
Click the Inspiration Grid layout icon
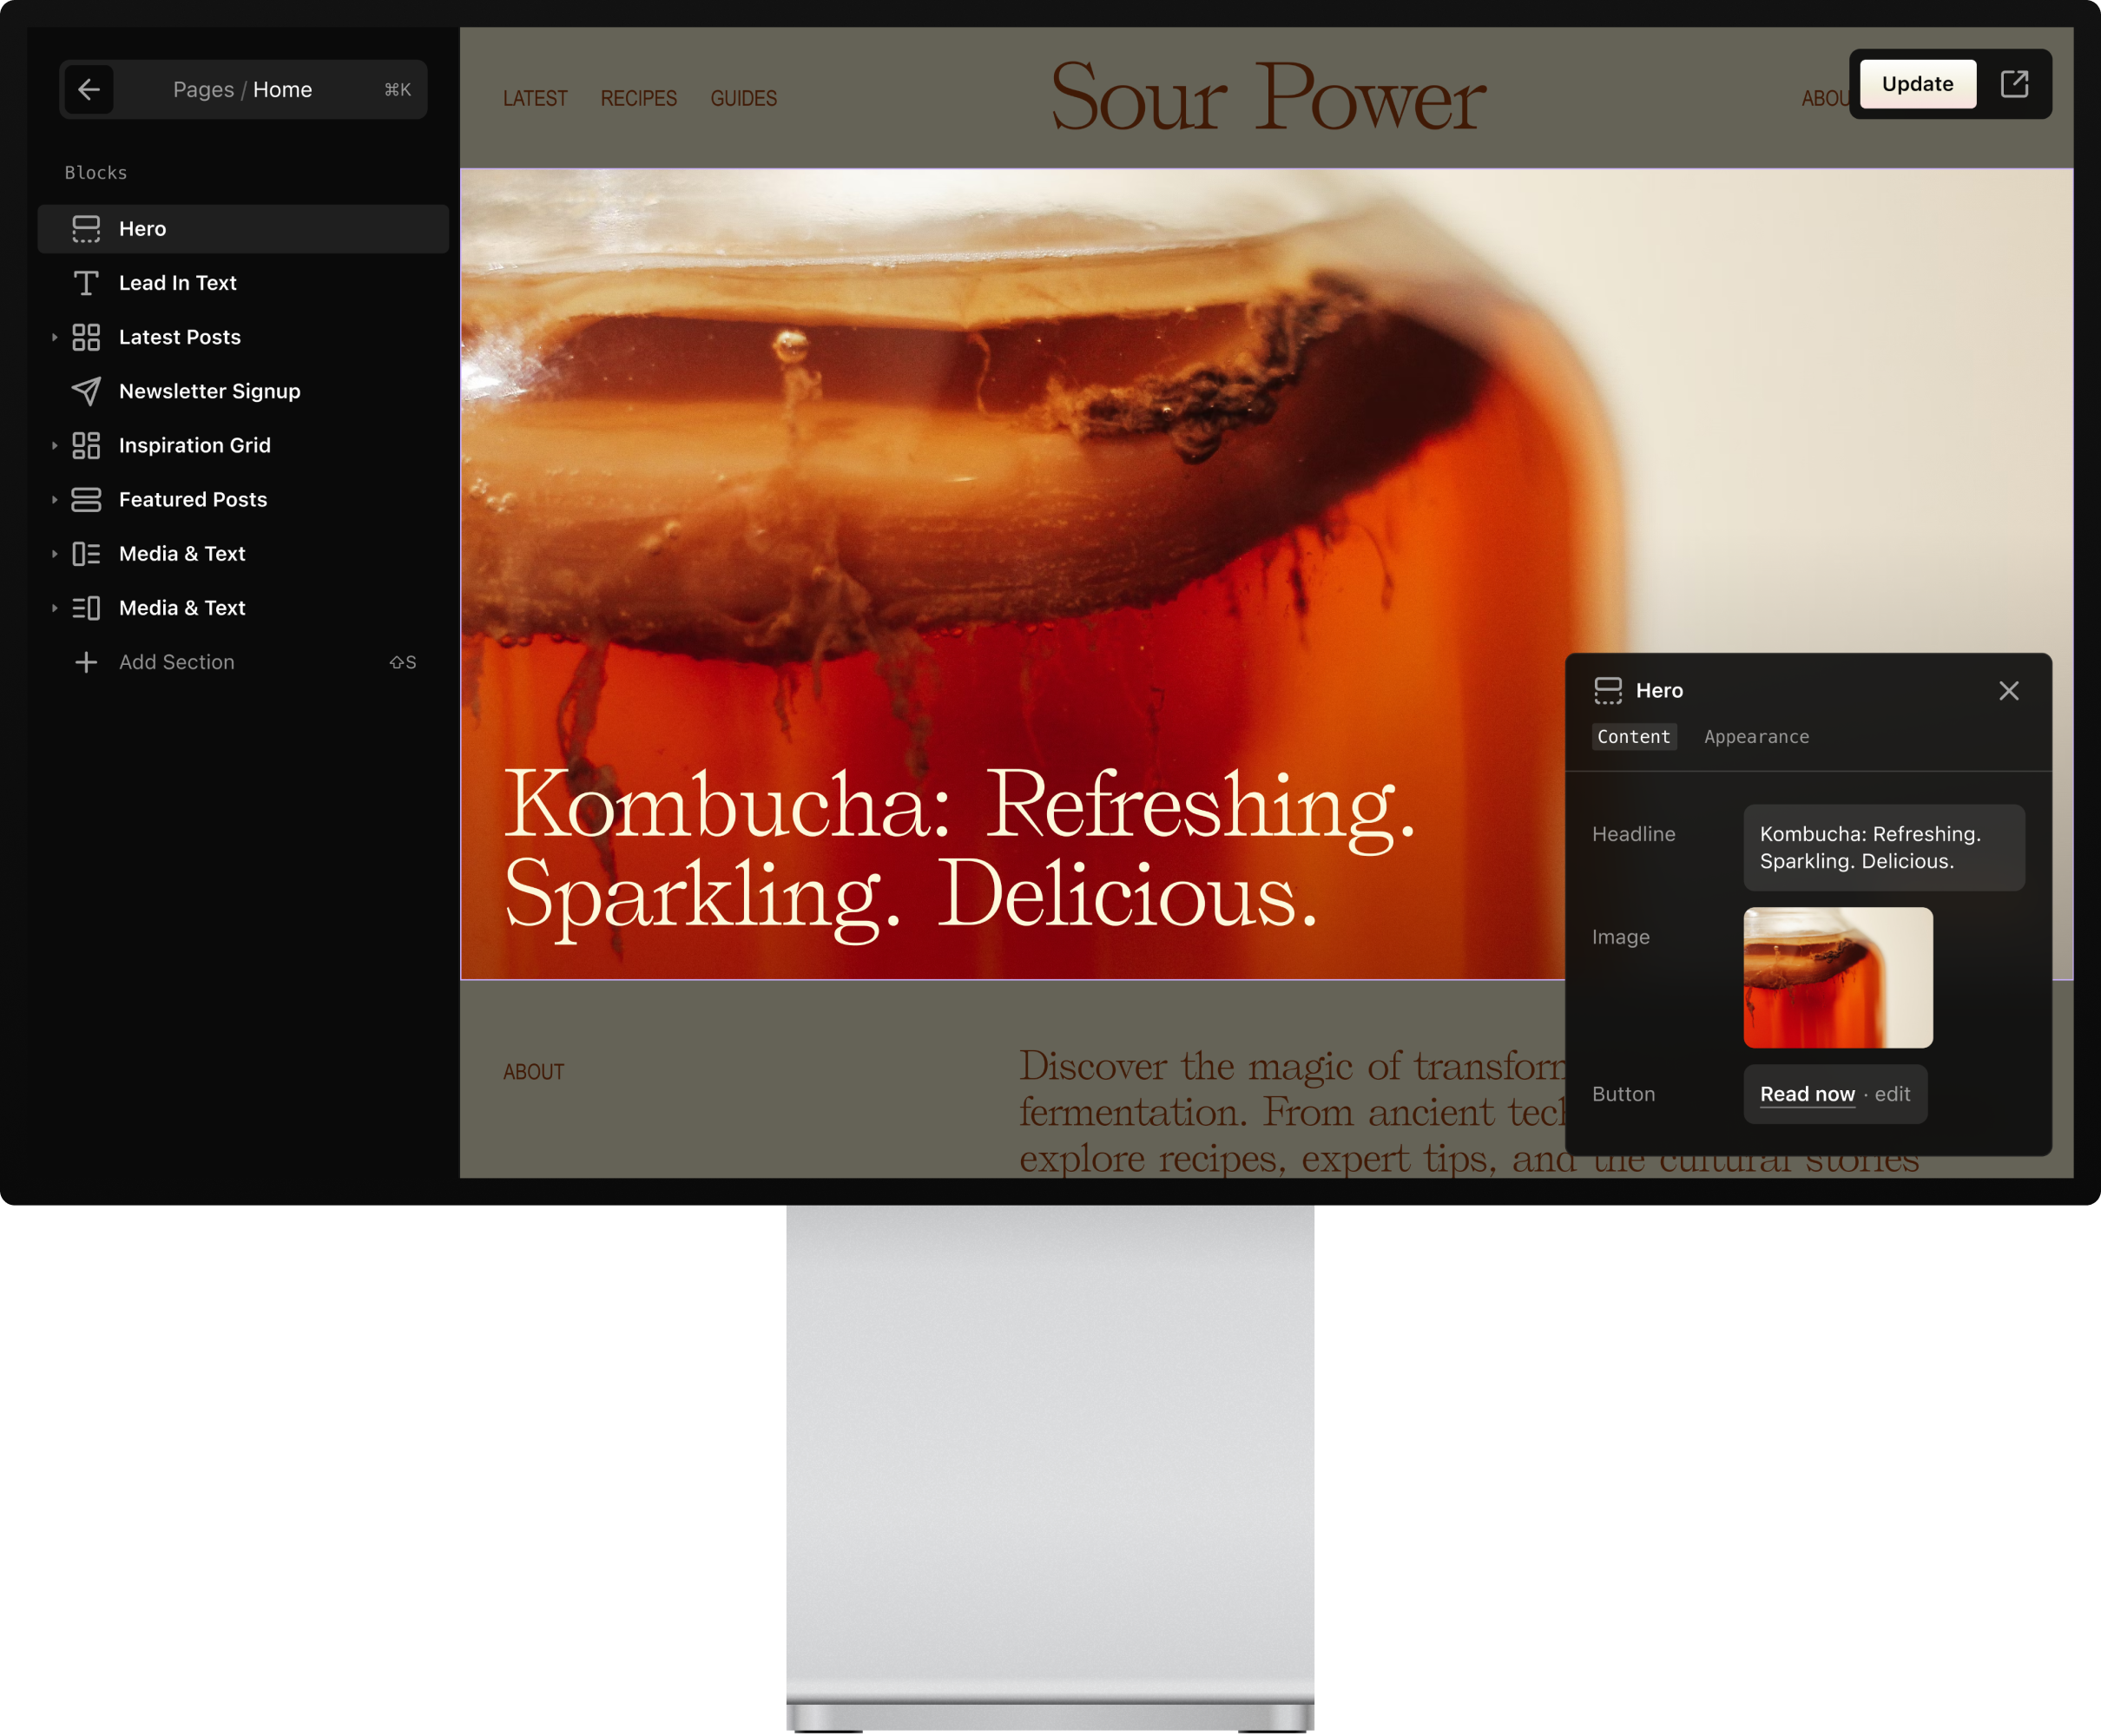pos(86,445)
